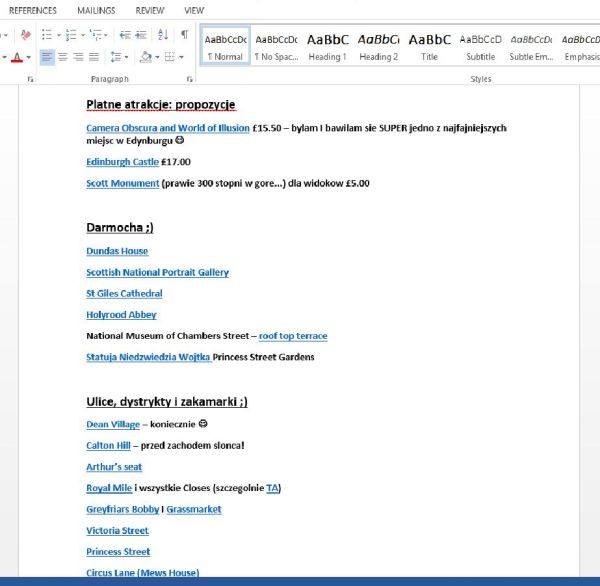Open the Holyrood Abbey hyperlink
The width and height of the screenshot is (600, 586).
tap(121, 315)
